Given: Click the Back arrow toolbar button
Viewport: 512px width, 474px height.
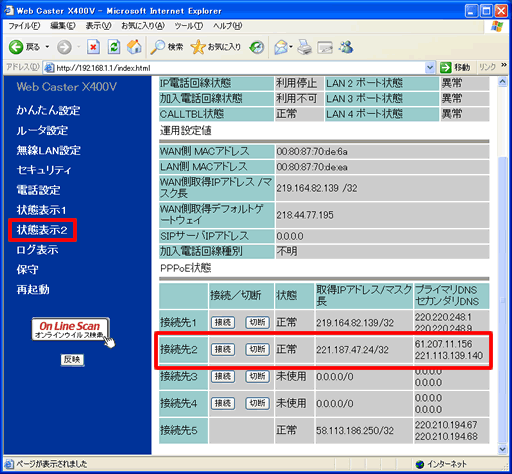Looking at the screenshot, I should (x=24, y=47).
